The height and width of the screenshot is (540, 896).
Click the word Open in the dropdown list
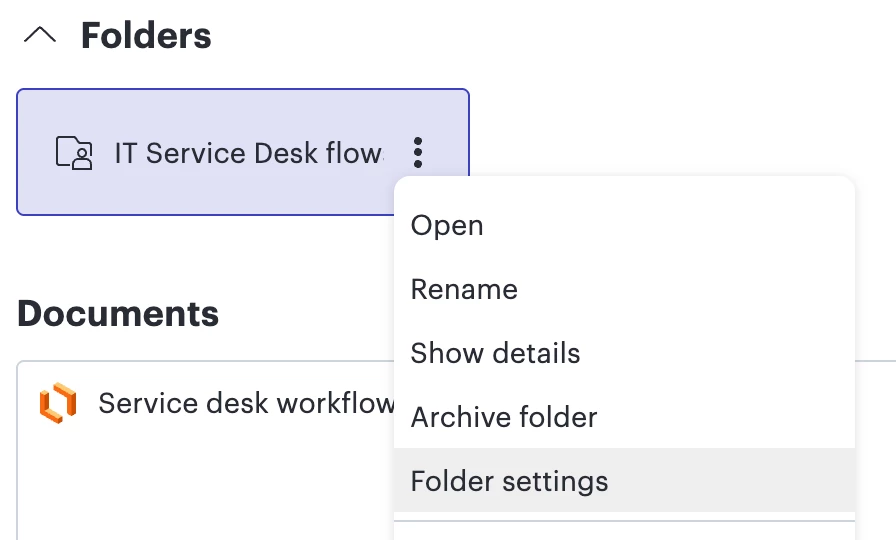click(x=447, y=226)
